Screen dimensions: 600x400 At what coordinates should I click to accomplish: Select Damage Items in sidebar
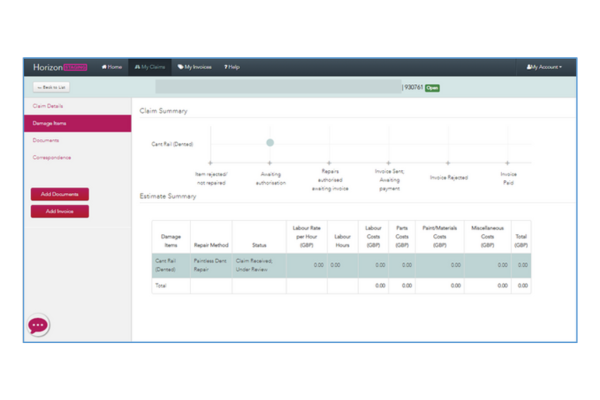tap(77, 123)
